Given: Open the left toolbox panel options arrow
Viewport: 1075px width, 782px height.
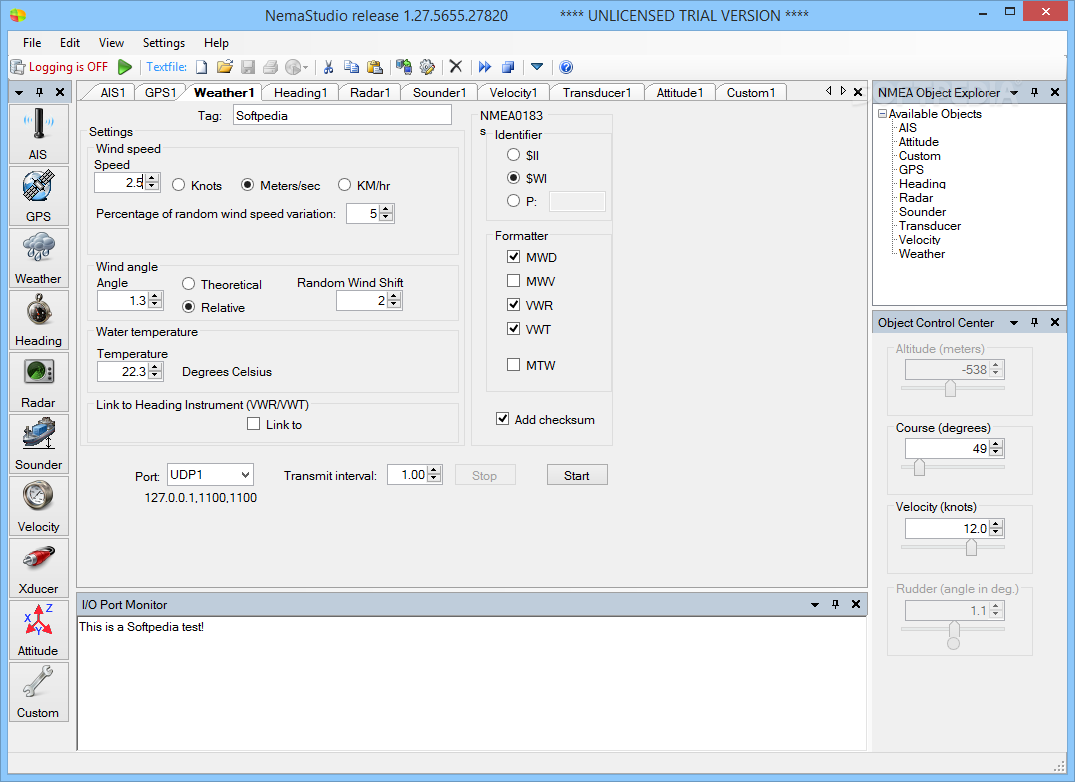Looking at the screenshot, I should 19,93.
